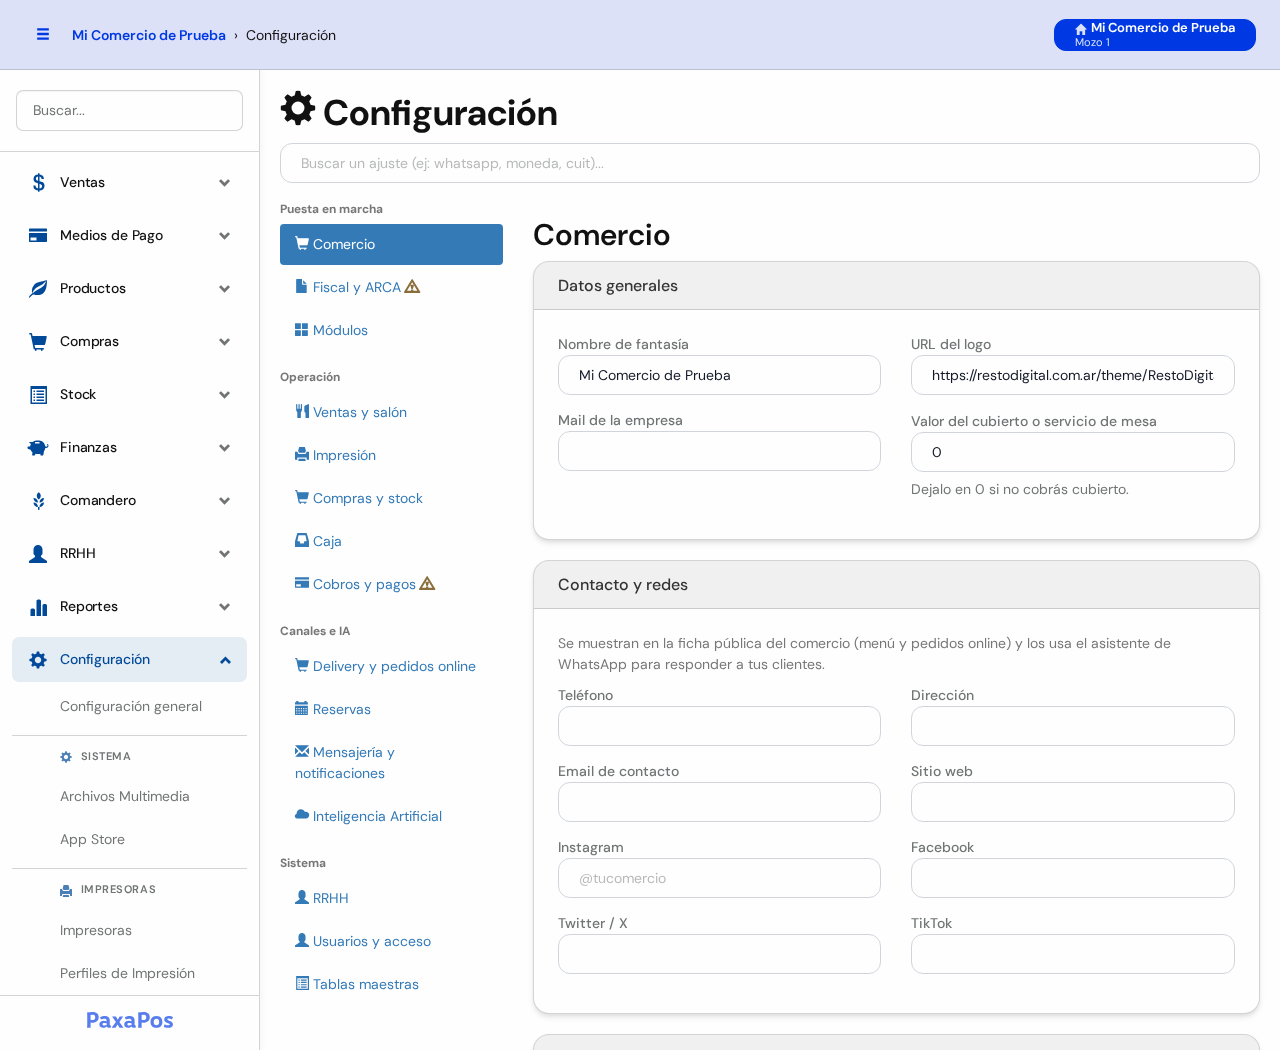Click the Mi Comercio de Prueba Mozo 1 button

1155,35
